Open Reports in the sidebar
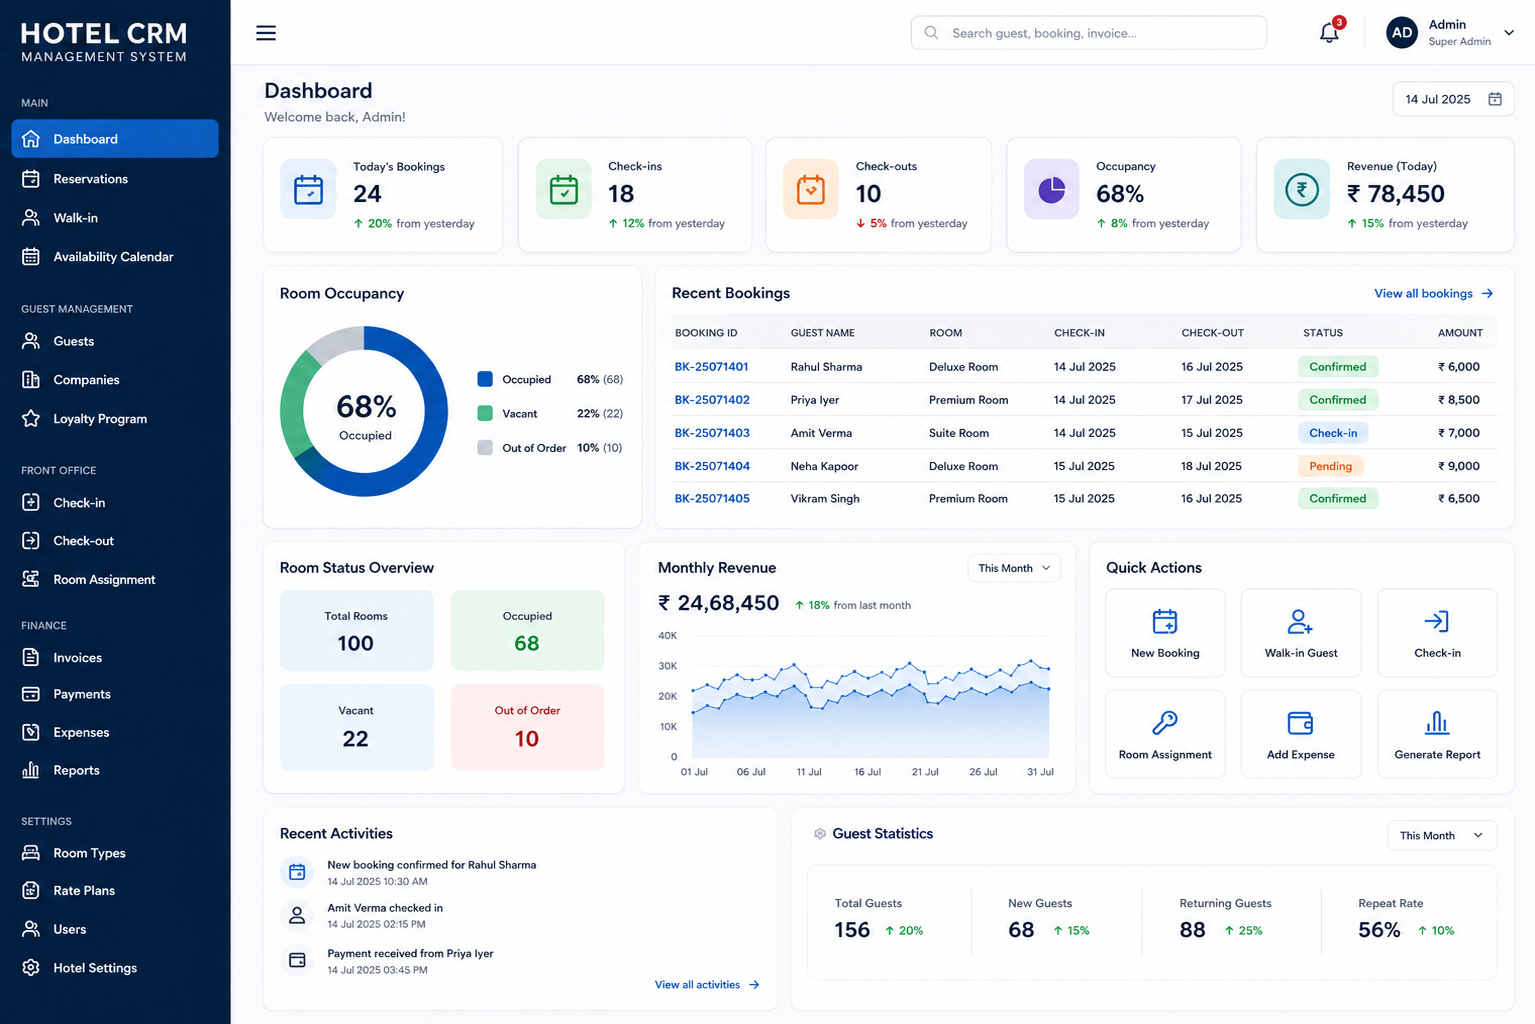The width and height of the screenshot is (1535, 1024). [115, 770]
